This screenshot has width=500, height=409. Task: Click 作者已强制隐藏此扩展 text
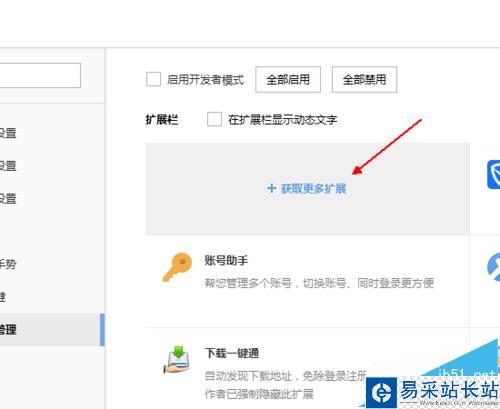tap(259, 394)
